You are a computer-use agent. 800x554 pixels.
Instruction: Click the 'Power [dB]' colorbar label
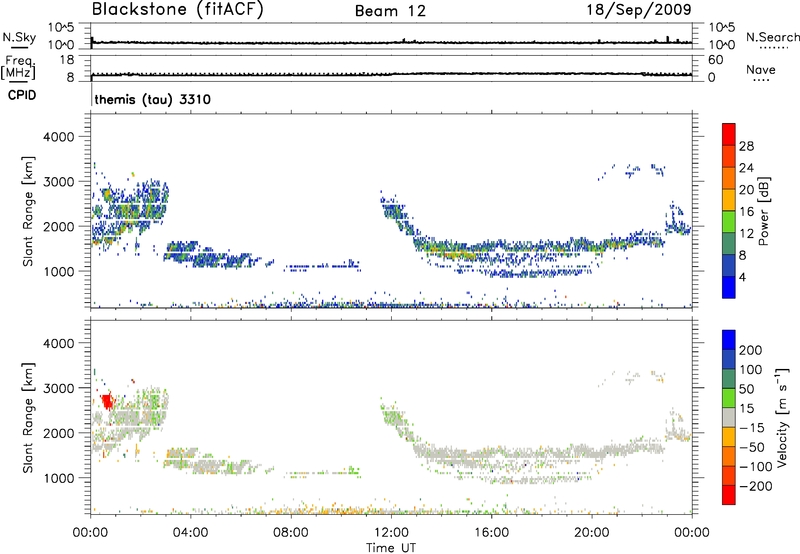pyautogui.click(x=763, y=211)
